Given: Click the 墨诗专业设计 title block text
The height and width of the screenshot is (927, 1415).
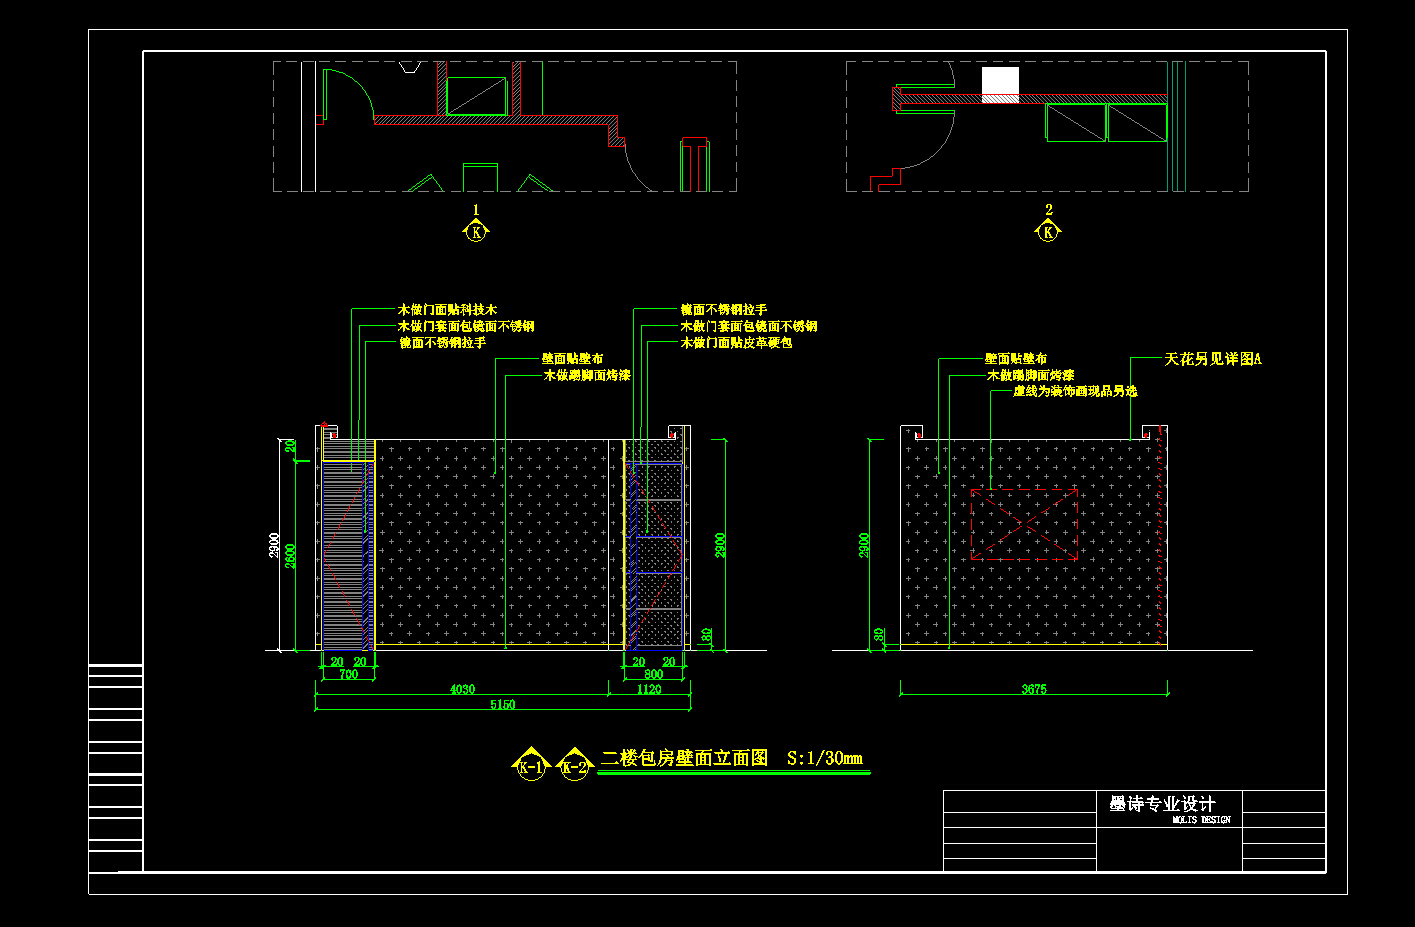Looking at the screenshot, I should pos(1163,804).
